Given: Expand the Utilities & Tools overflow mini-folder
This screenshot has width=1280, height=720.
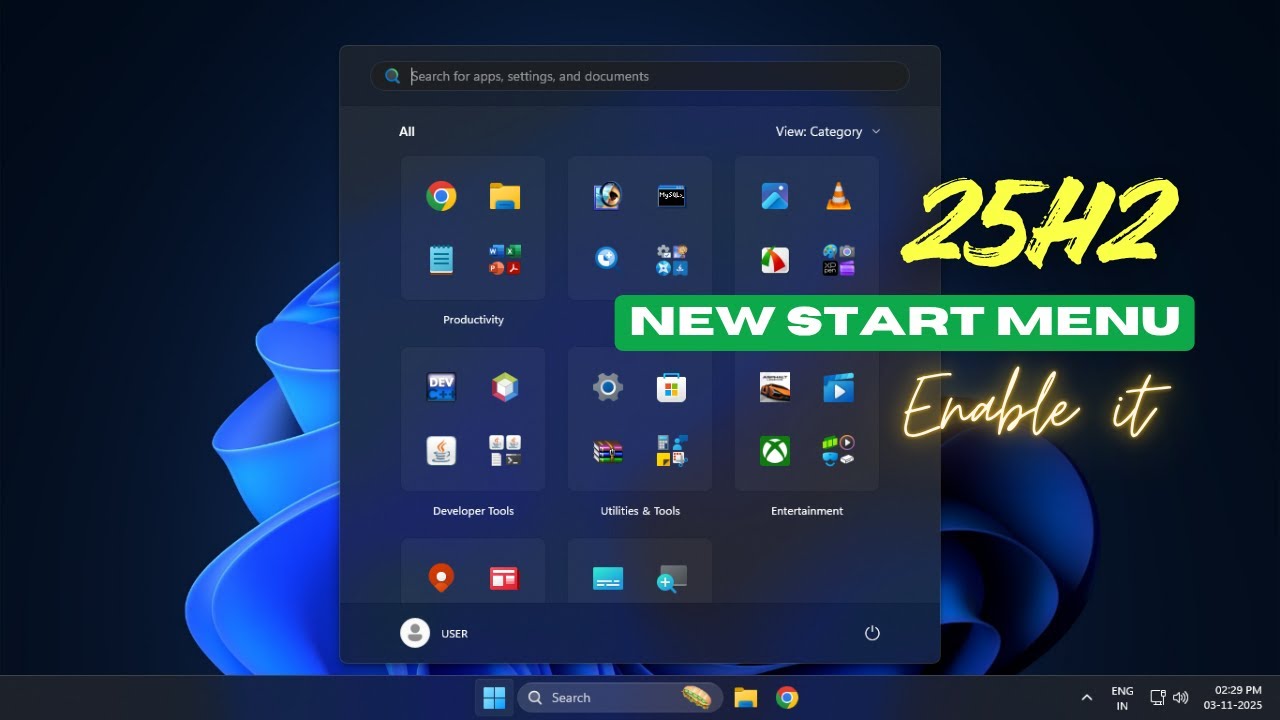Looking at the screenshot, I should (671, 451).
